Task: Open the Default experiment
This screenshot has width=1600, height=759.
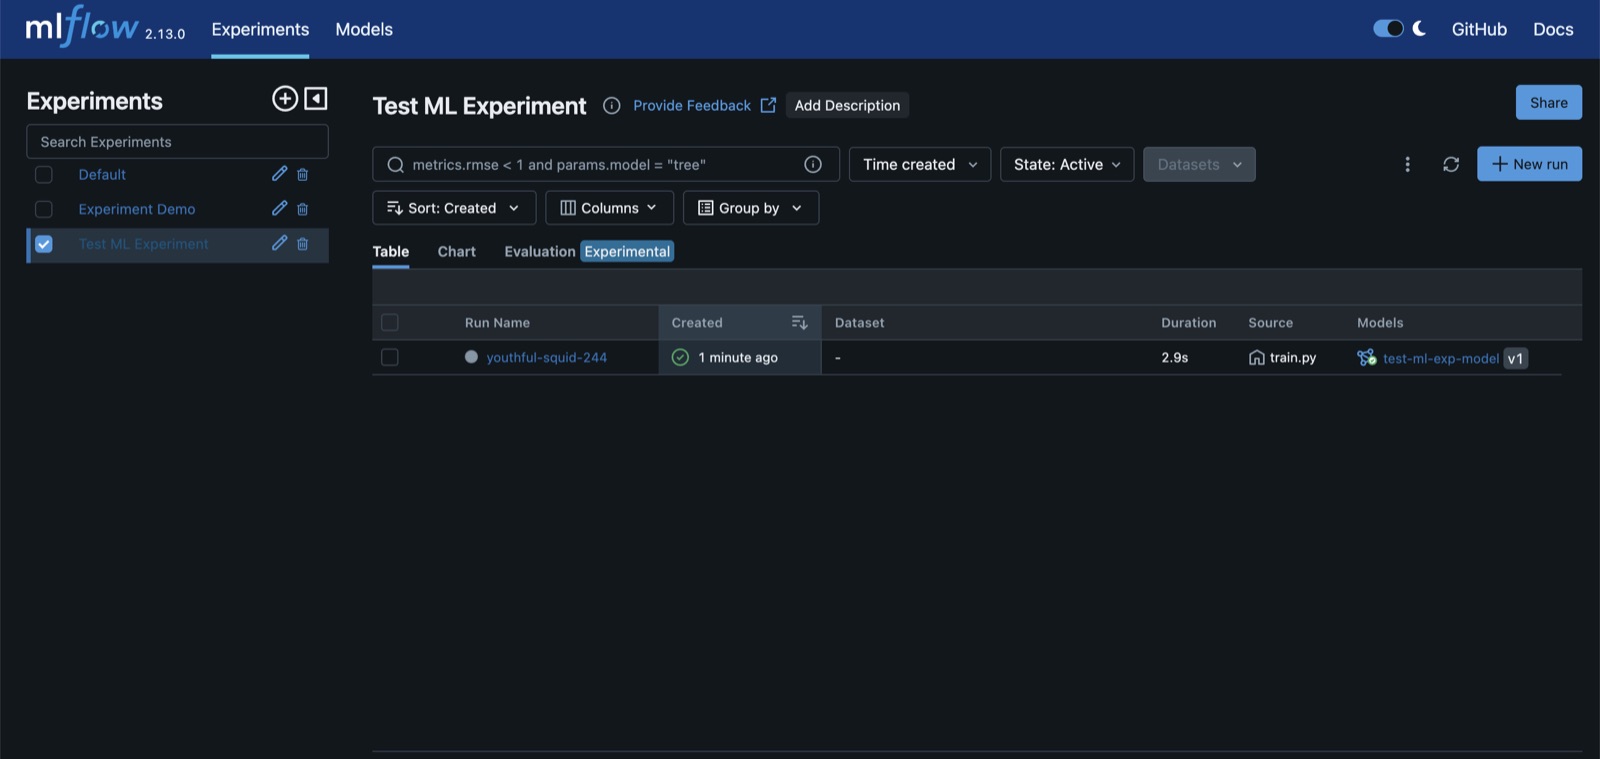Action: pos(102,174)
